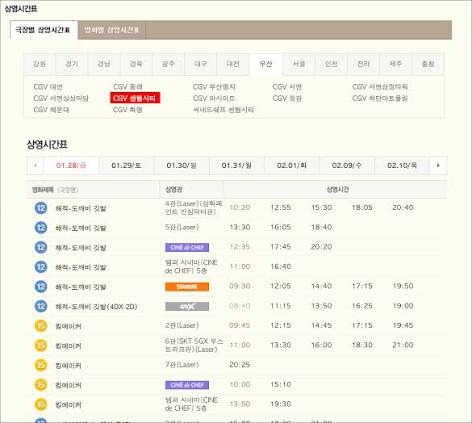The height and width of the screenshot is (423, 472).
Task: Click the 12 rating badge in the STARIUM row
Action: 41,287
